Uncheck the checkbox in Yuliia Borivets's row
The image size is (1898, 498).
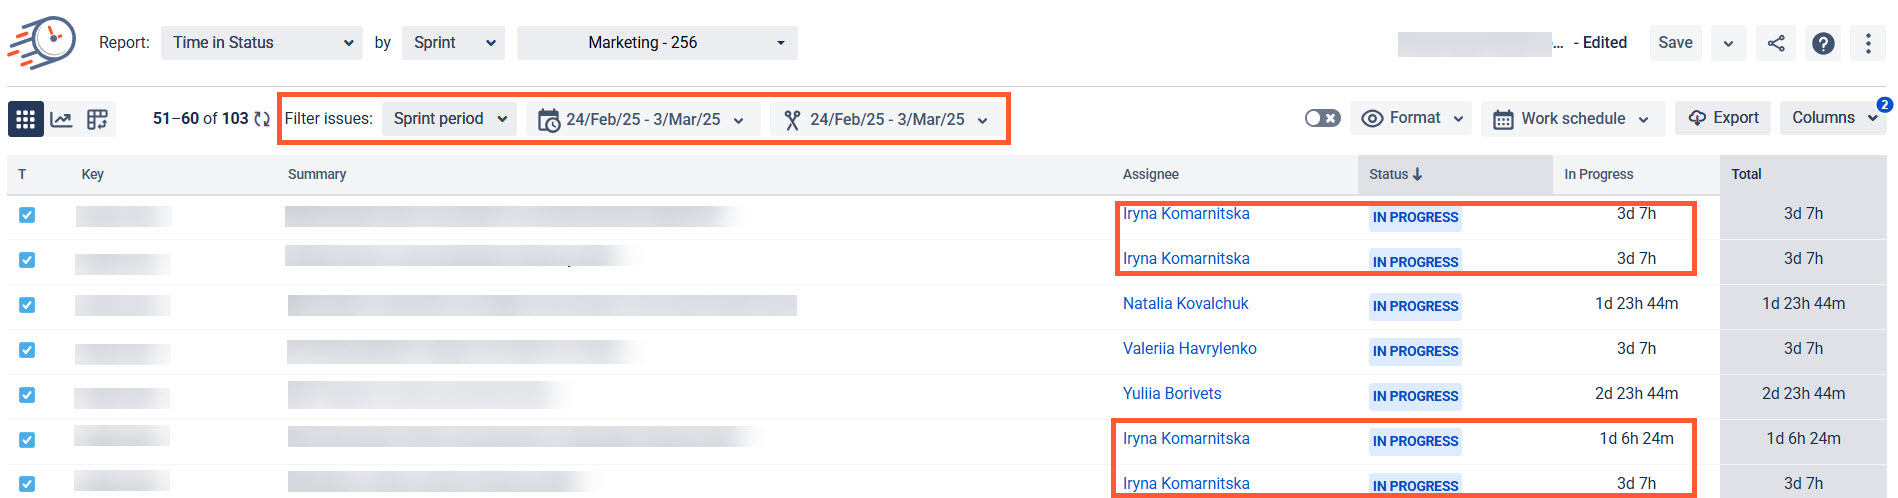[27, 395]
